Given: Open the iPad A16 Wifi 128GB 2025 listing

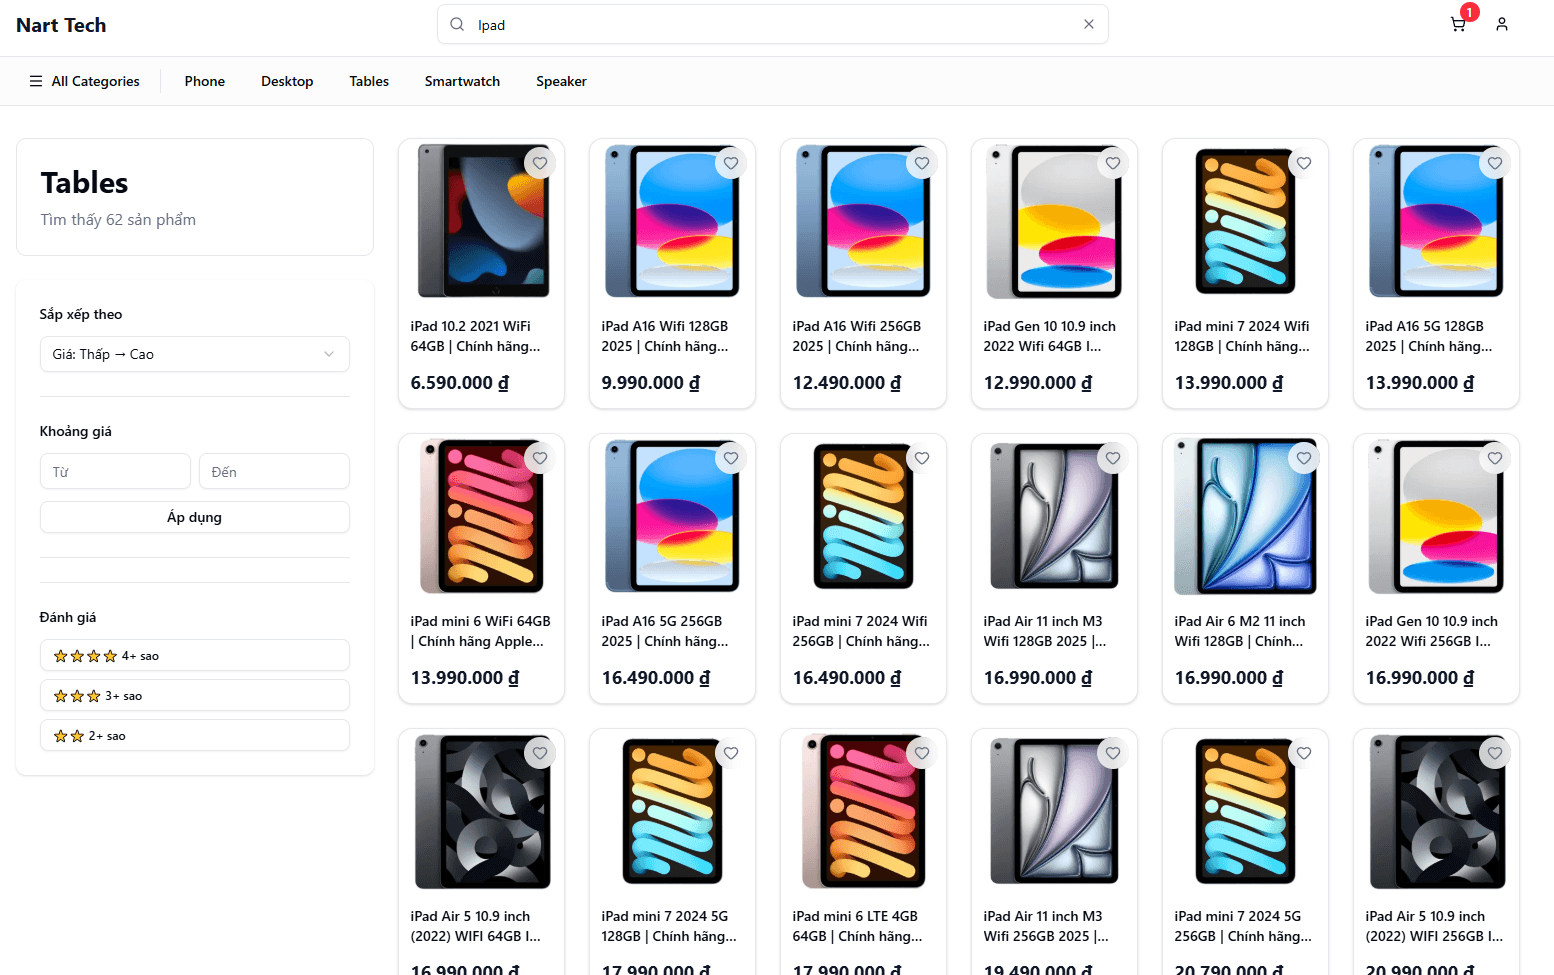Looking at the screenshot, I should click(672, 336).
